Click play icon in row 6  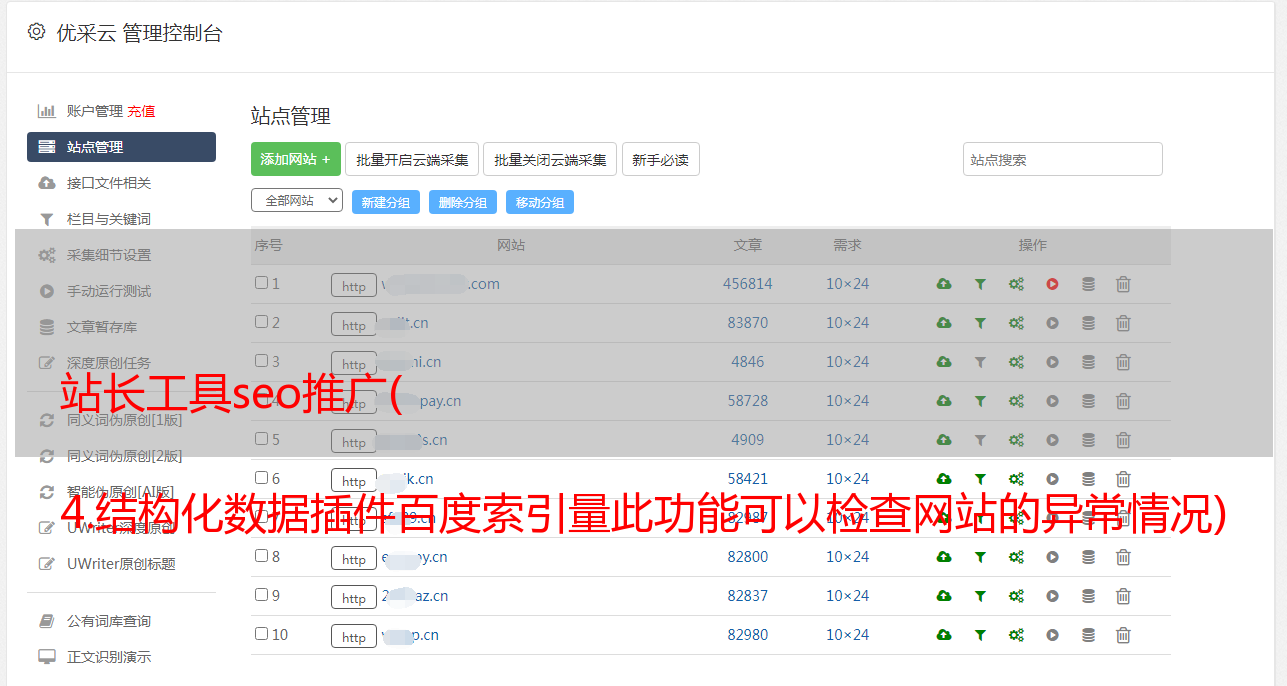click(x=1052, y=479)
